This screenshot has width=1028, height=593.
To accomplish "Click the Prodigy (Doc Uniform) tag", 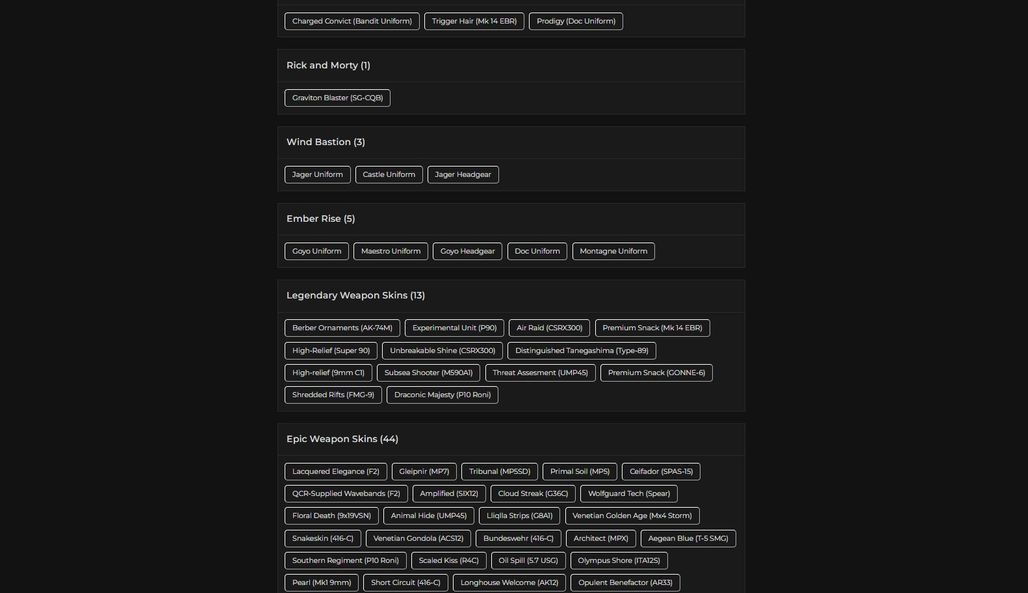I will [x=576, y=21].
